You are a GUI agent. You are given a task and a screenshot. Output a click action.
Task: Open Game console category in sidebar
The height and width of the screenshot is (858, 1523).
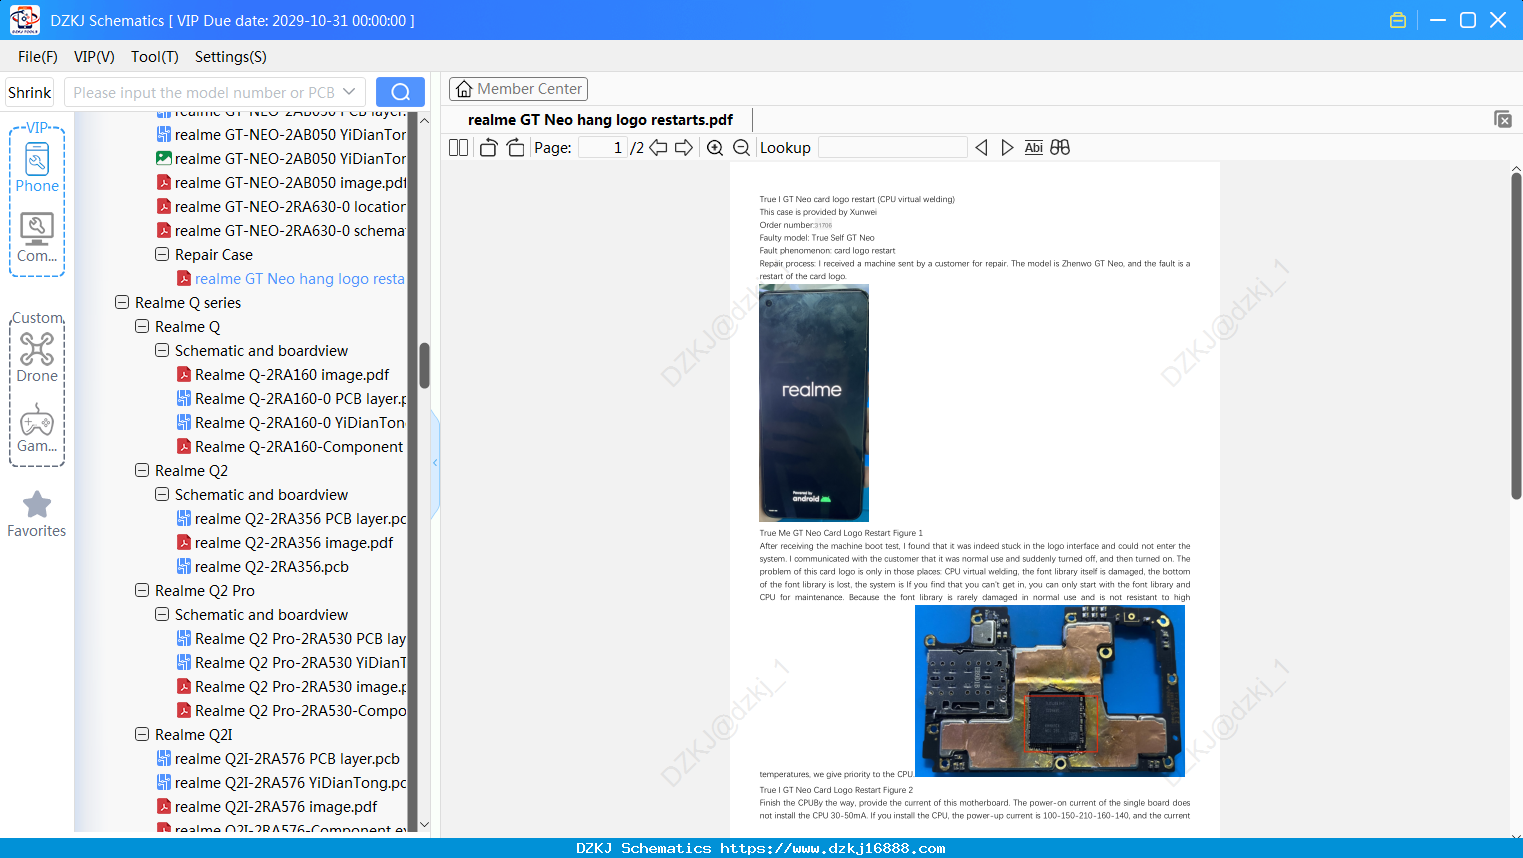coord(37,428)
